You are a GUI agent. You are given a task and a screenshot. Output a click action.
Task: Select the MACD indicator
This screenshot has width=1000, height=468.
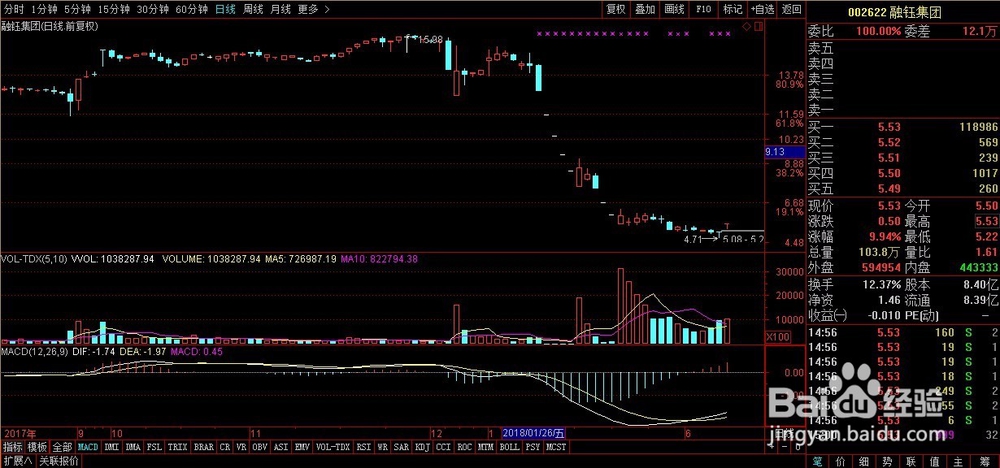(x=88, y=447)
